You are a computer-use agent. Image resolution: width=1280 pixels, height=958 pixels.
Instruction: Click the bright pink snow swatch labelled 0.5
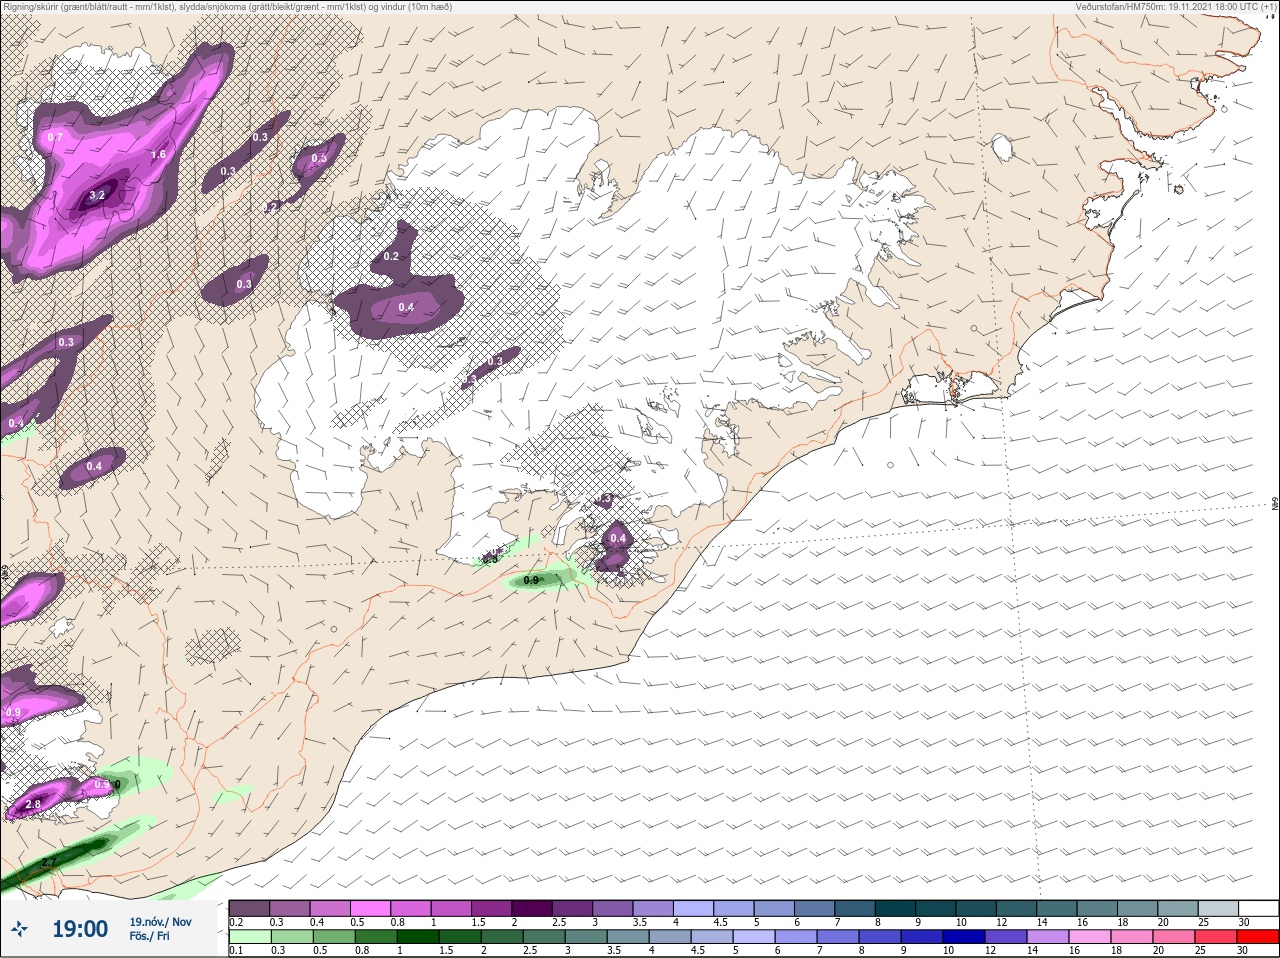[370, 907]
